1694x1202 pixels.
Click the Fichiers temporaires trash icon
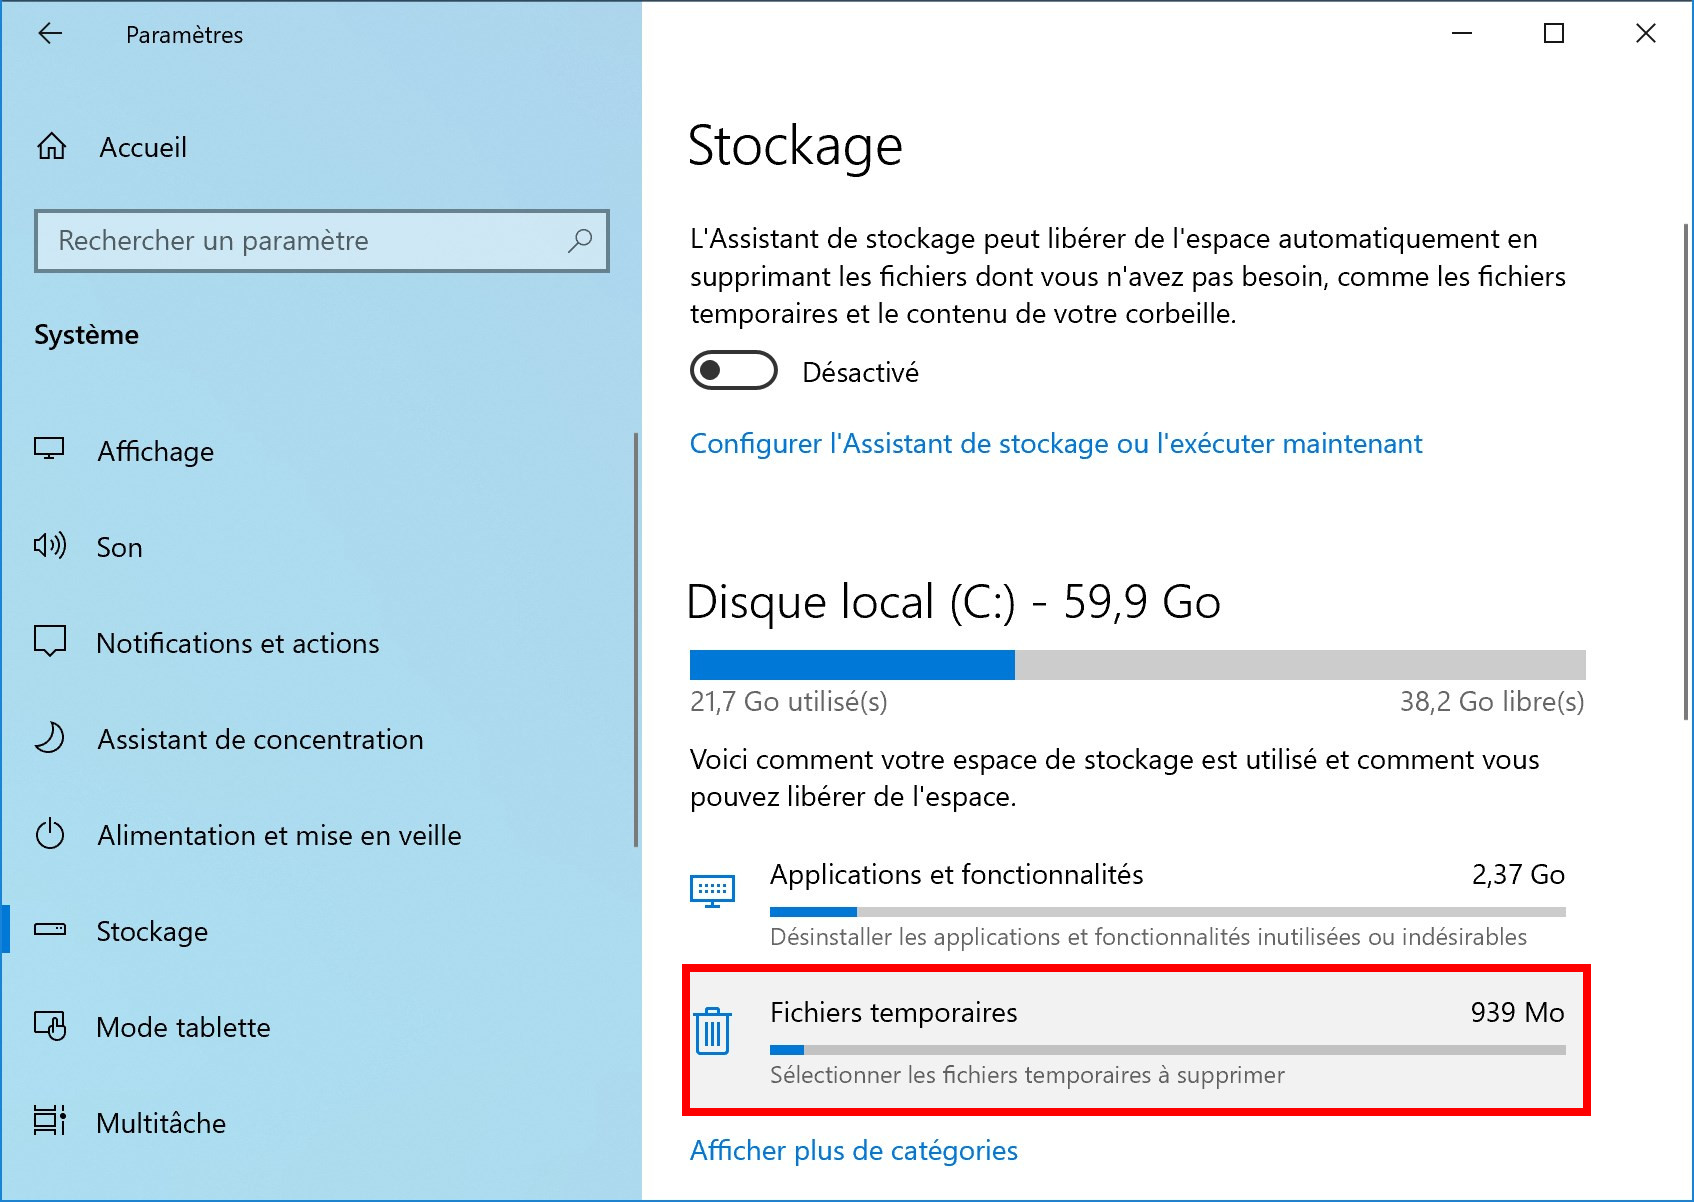(x=713, y=1030)
